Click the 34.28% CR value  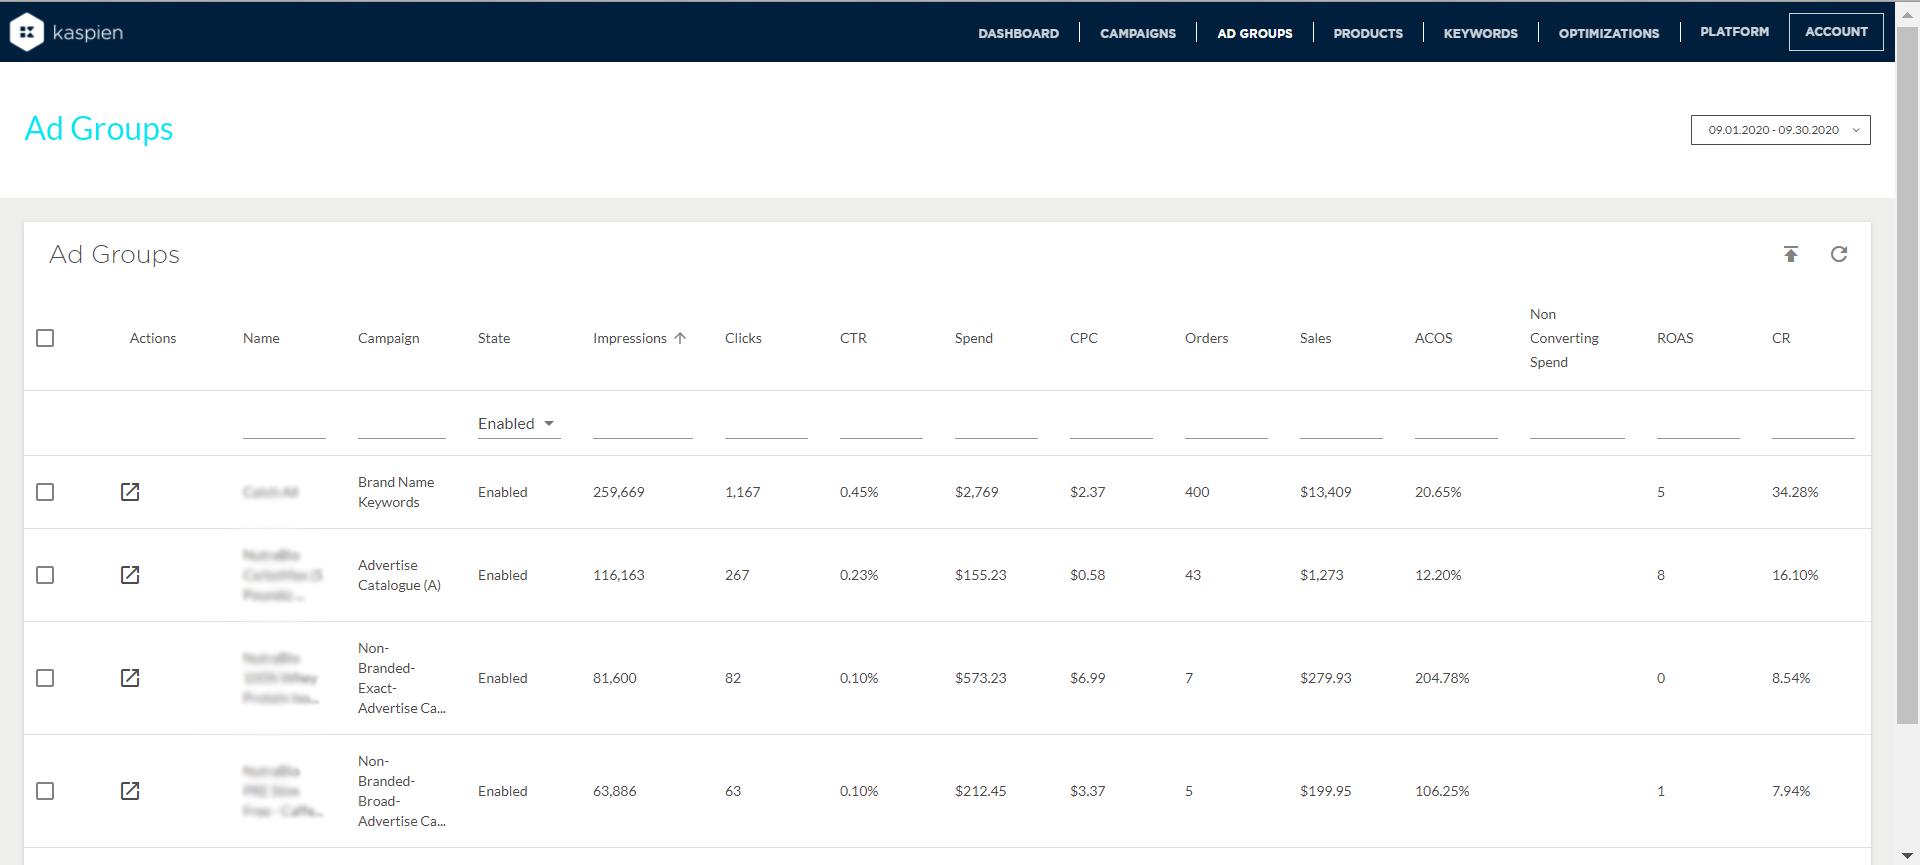[x=1795, y=492]
